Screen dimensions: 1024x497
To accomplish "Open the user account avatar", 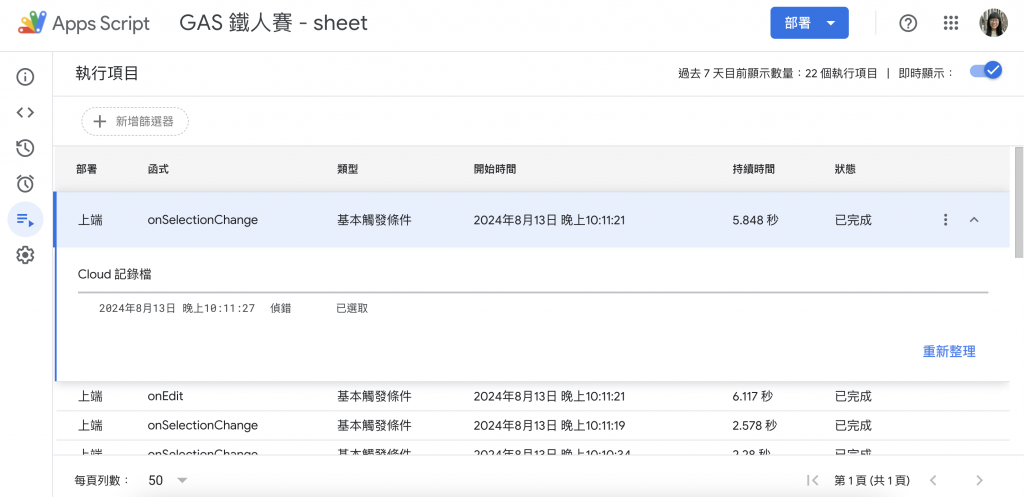I will [x=993, y=23].
